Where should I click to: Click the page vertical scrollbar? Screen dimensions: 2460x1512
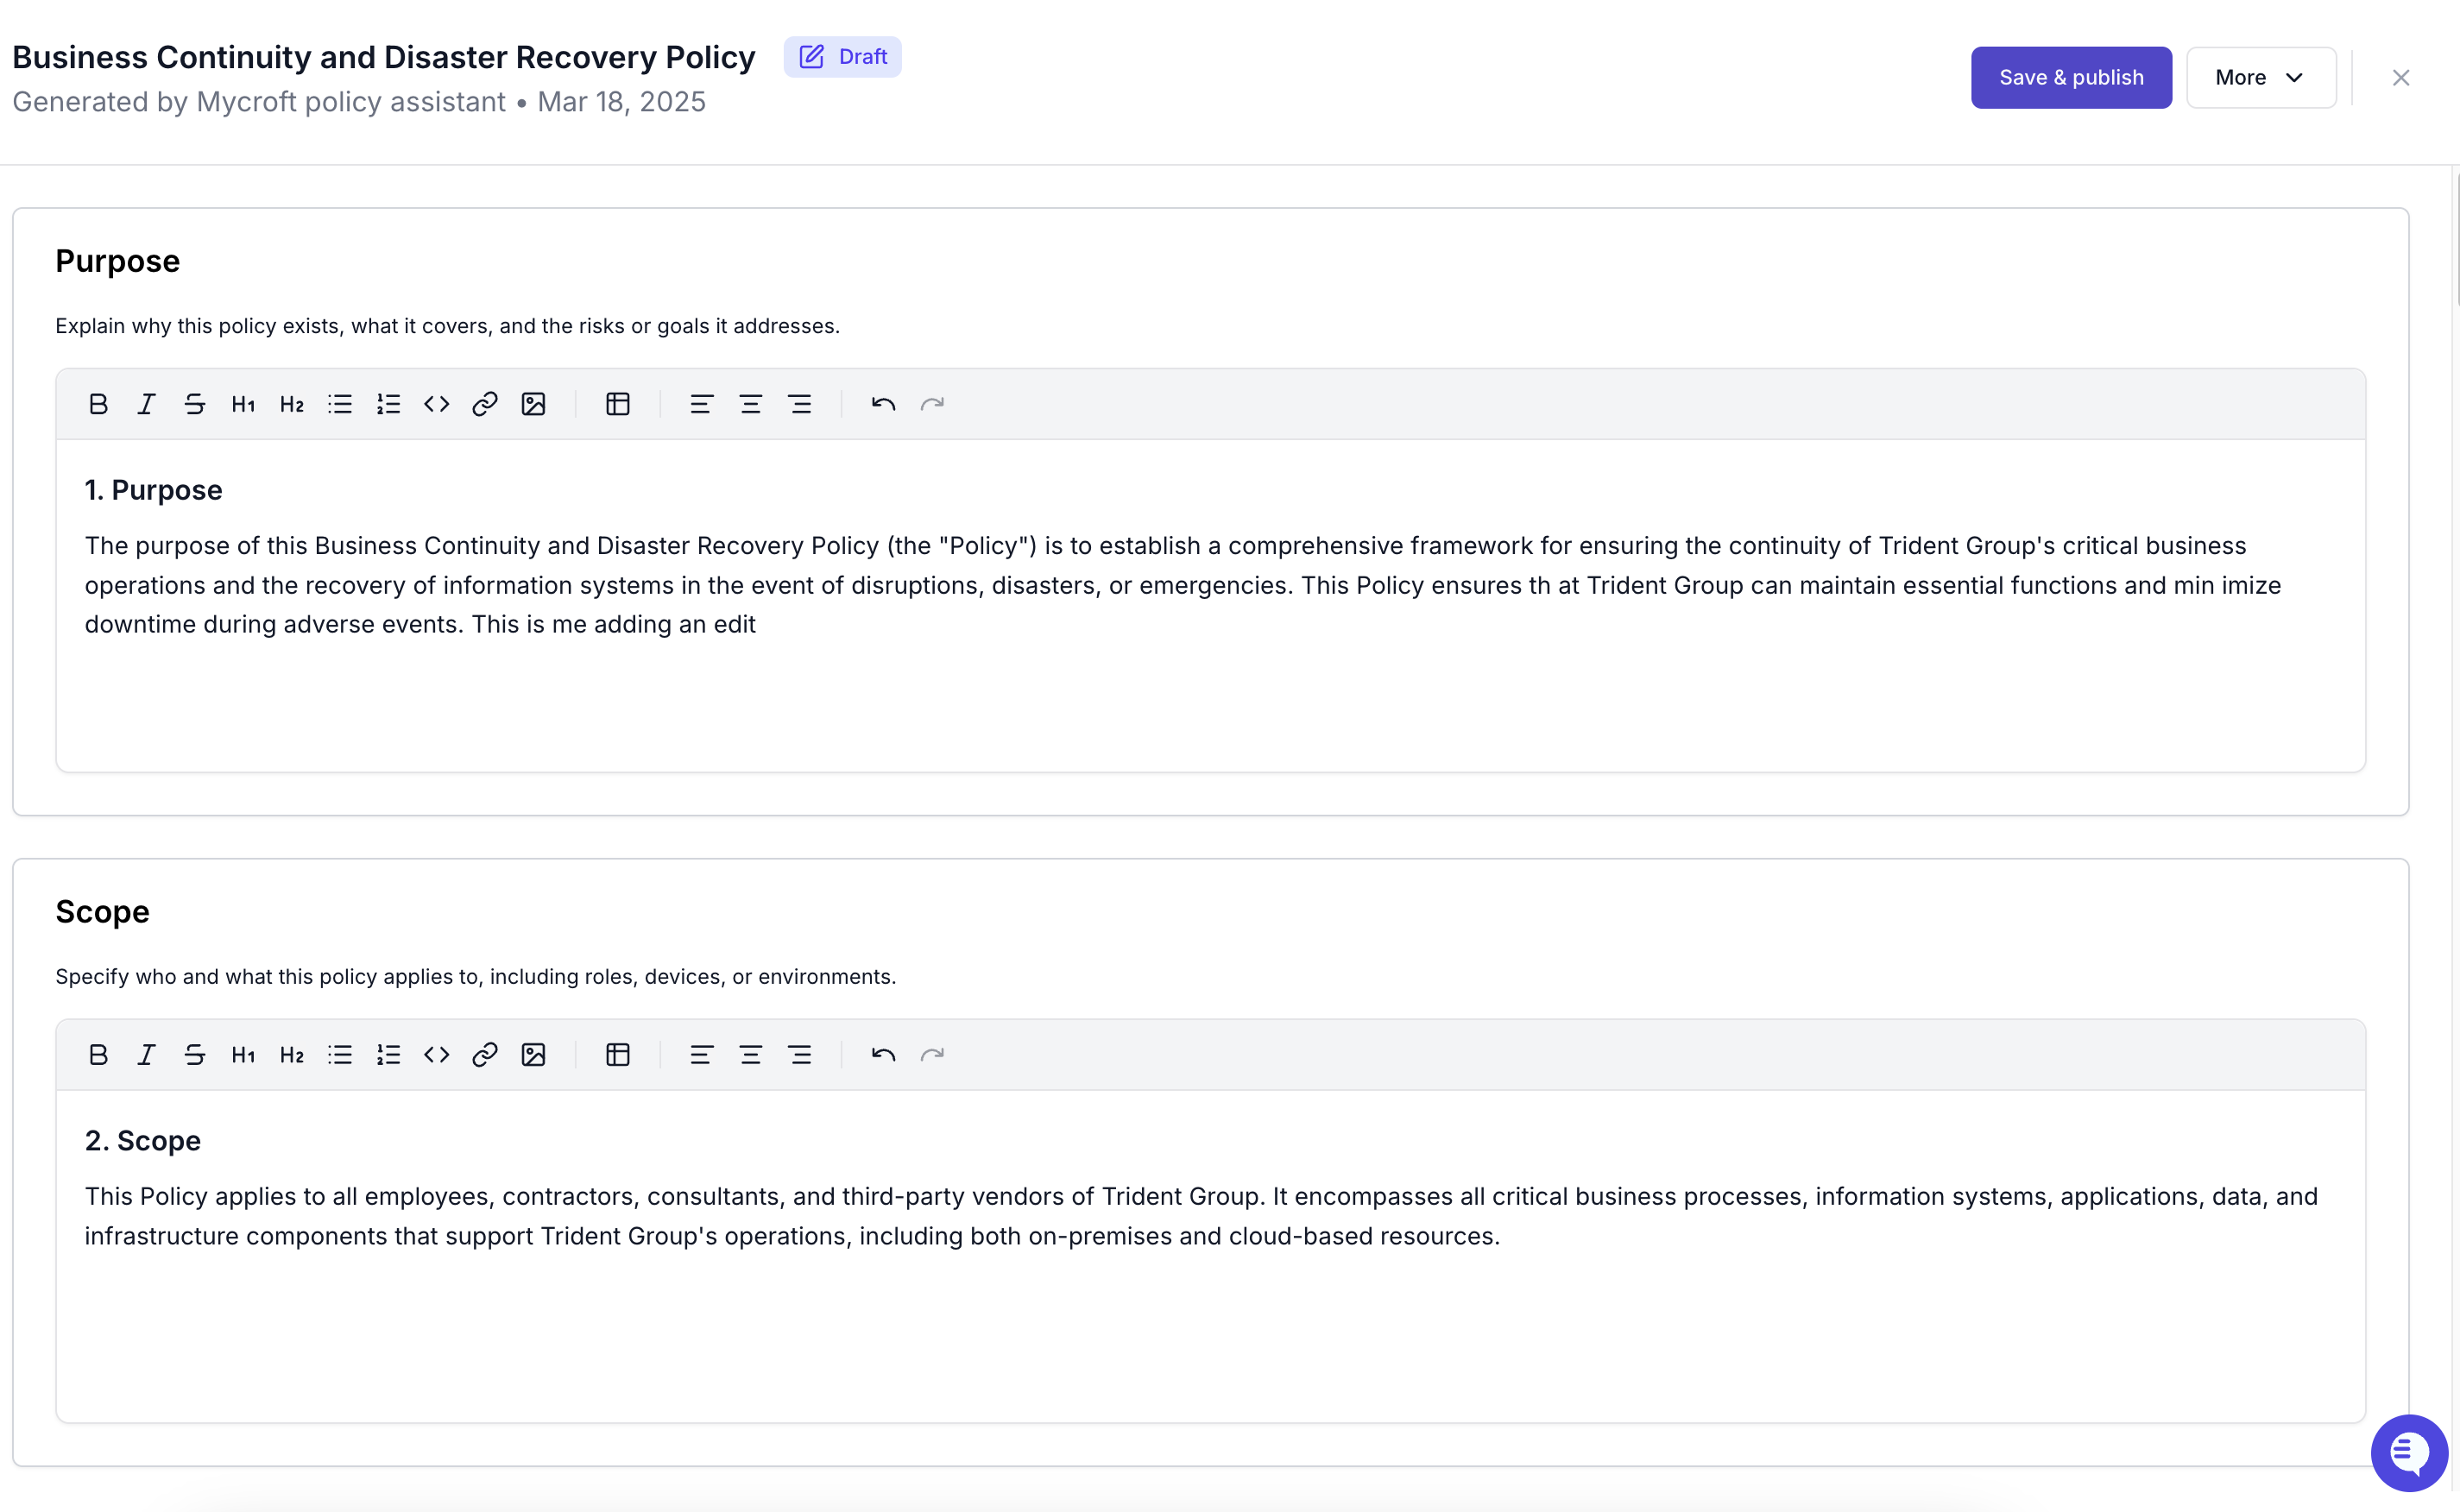(2456, 240)
